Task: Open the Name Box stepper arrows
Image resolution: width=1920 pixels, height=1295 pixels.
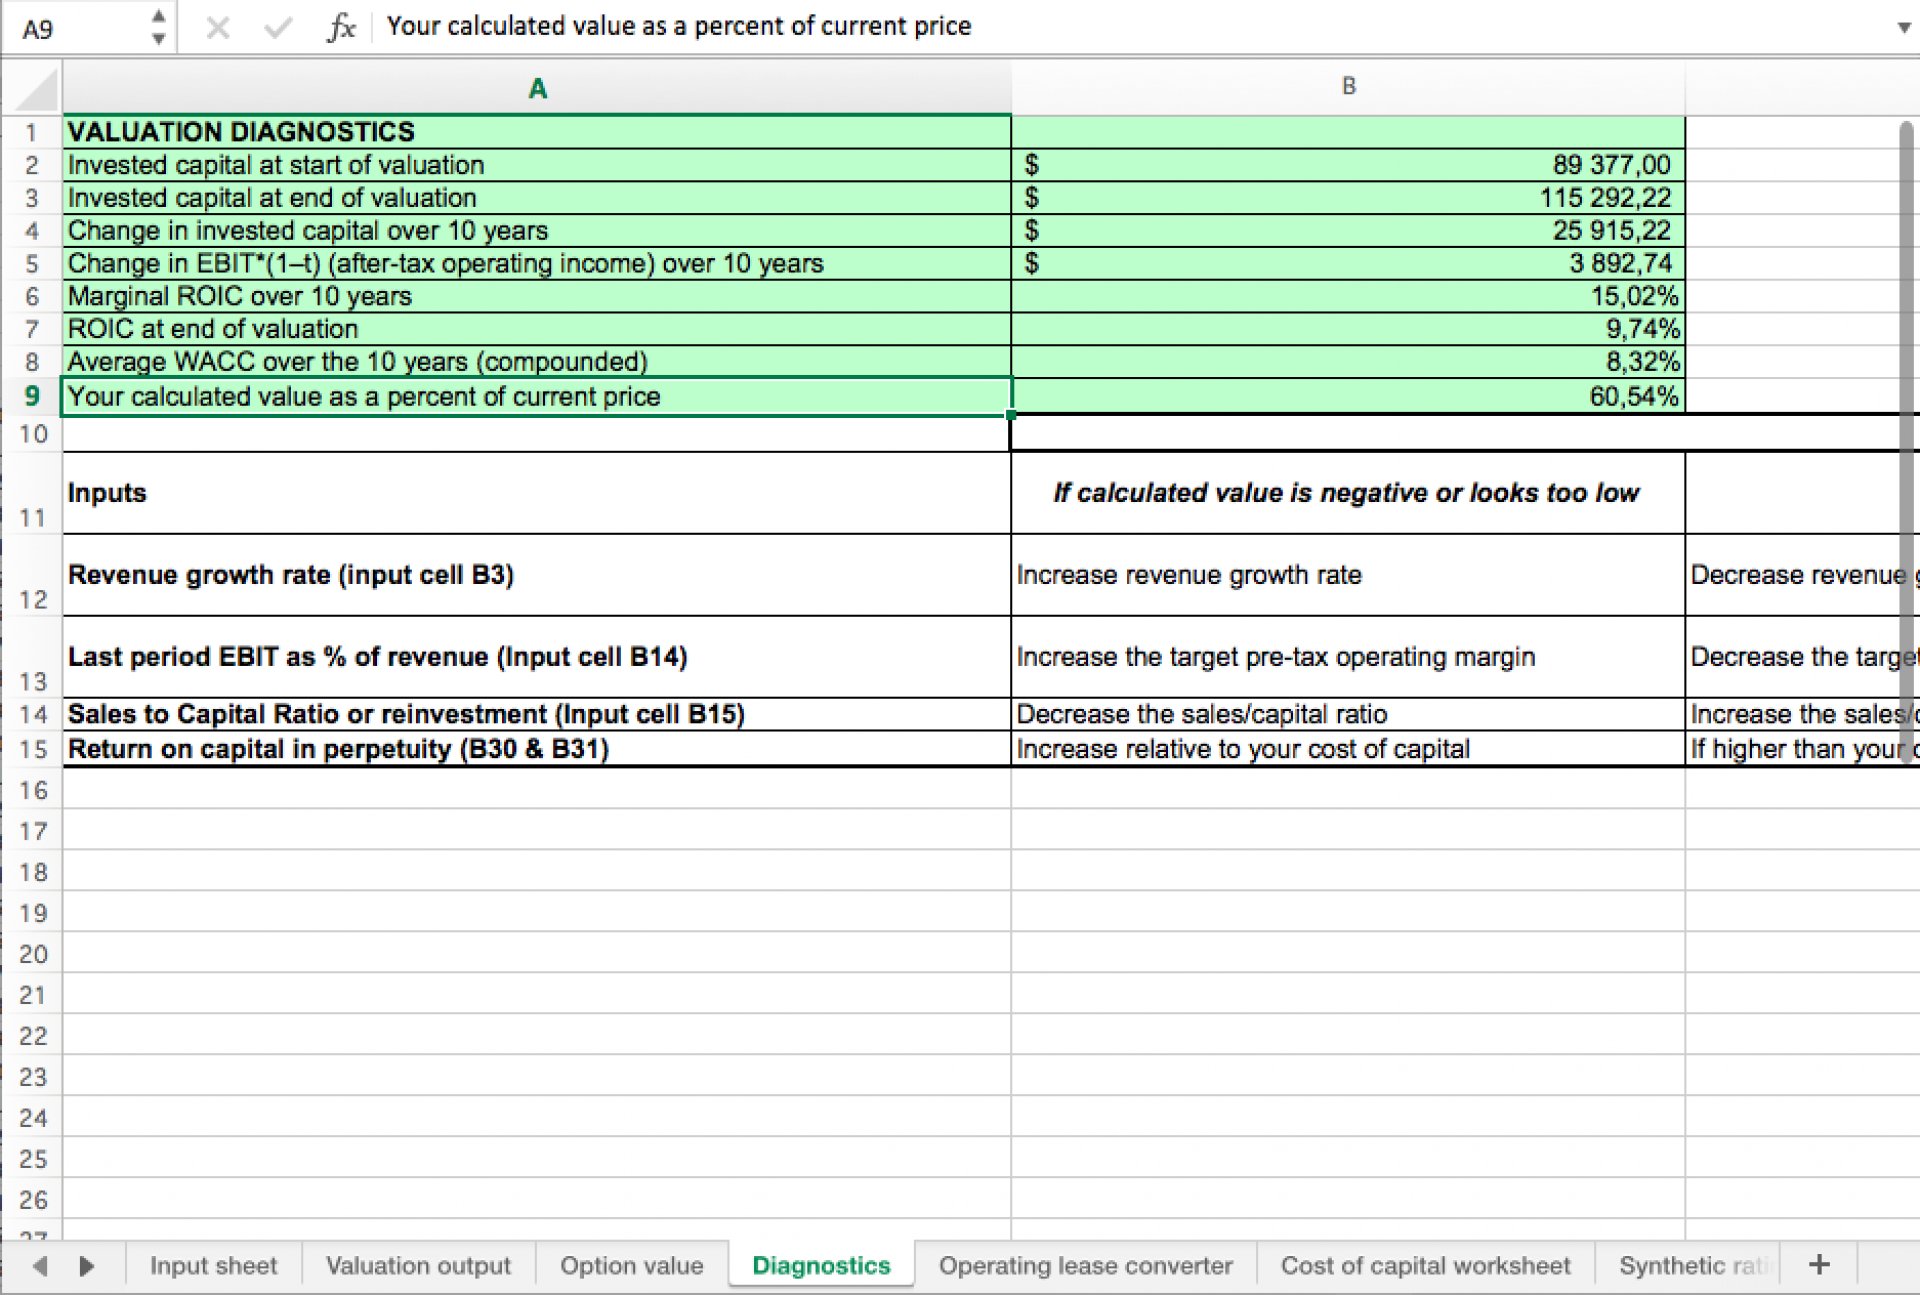Action: coord(158,27)
